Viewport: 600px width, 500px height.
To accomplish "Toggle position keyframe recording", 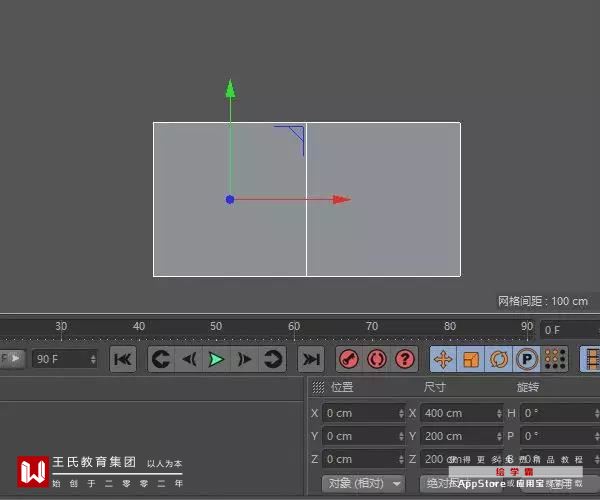I will pyautogui.click(x=443, y=359).
